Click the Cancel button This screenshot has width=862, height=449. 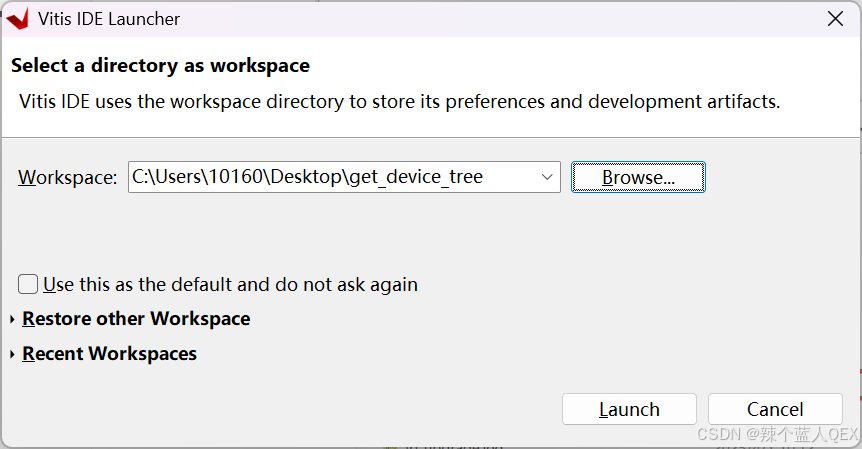[775, 409]
